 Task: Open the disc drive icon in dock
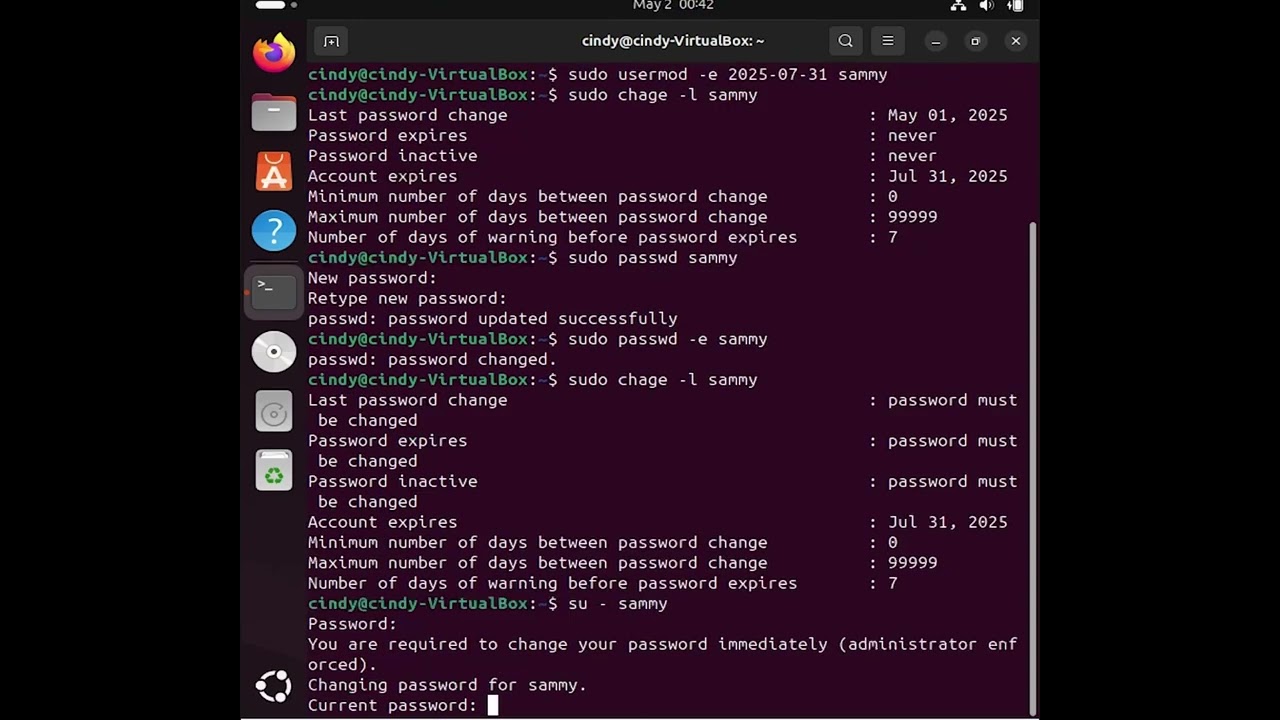(x=273, y=352)
